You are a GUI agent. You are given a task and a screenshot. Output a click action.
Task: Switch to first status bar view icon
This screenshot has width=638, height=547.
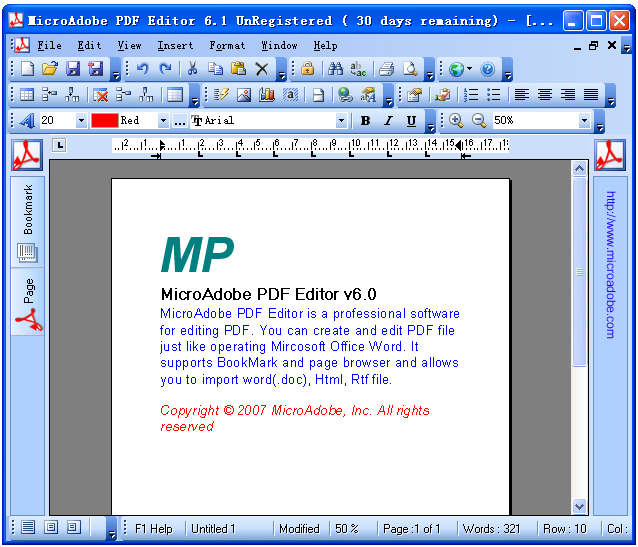click(28, 527)
